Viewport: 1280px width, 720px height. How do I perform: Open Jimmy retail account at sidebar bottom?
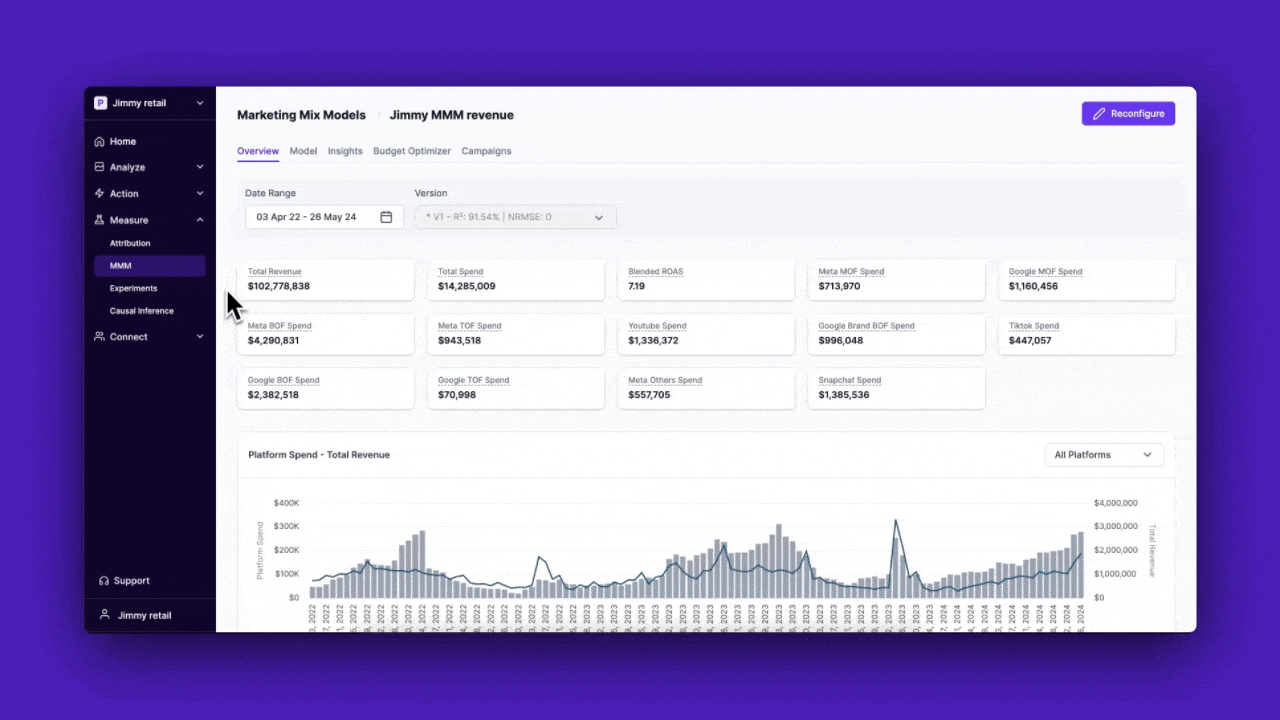click(145, 615)
